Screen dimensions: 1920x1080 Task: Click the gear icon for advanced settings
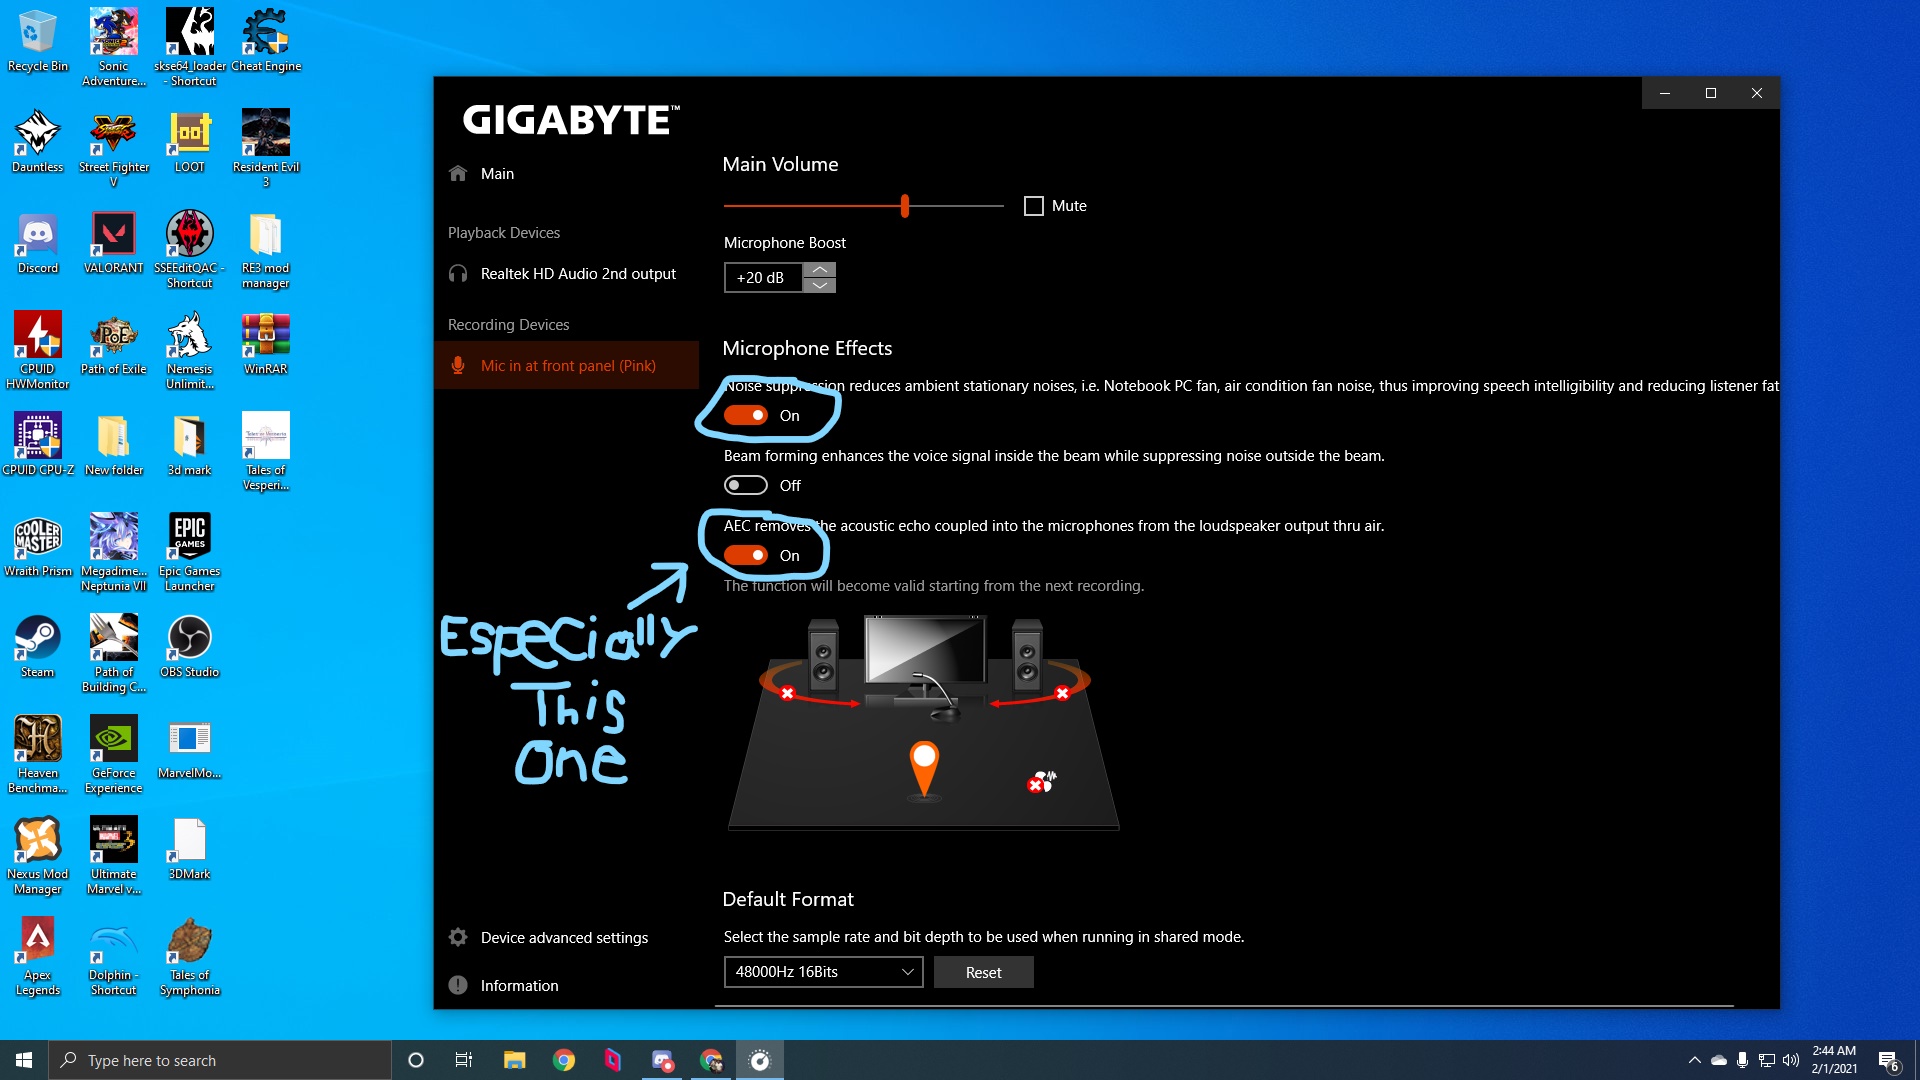pyautogui.click(x=458, y=937)
